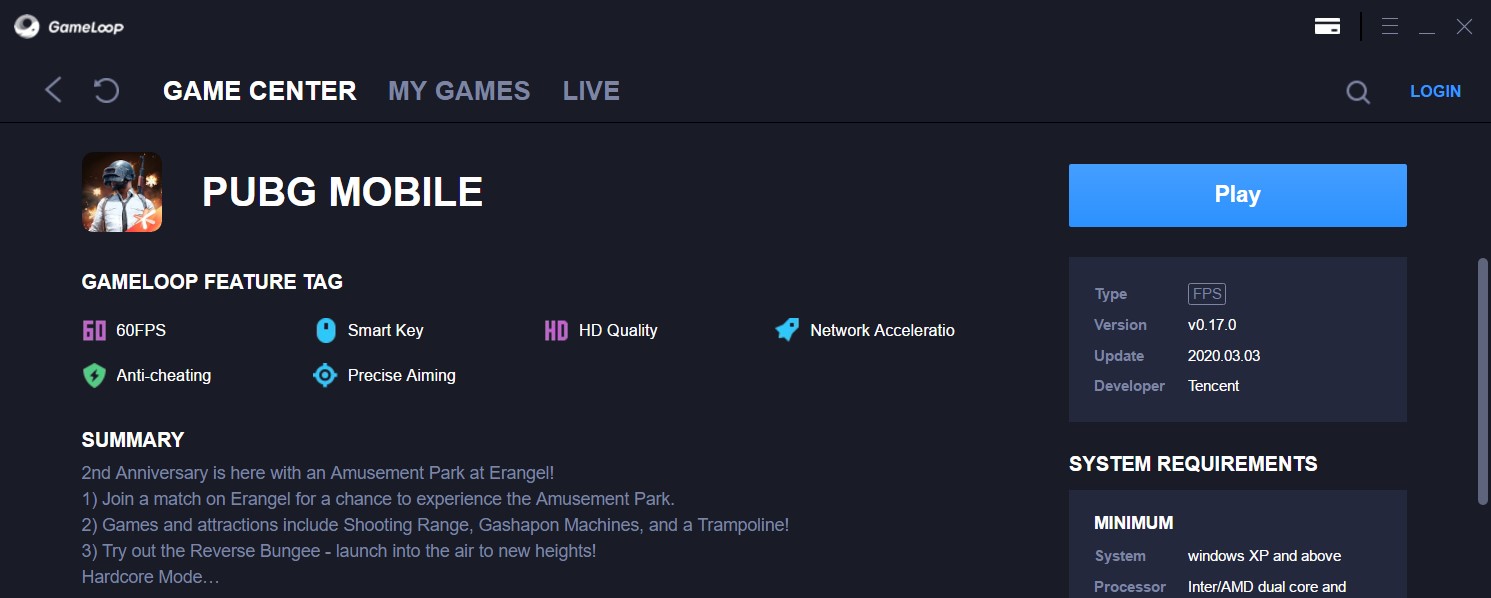
Task: Click the HD Quality icon
Action: [x=556, y=330]
